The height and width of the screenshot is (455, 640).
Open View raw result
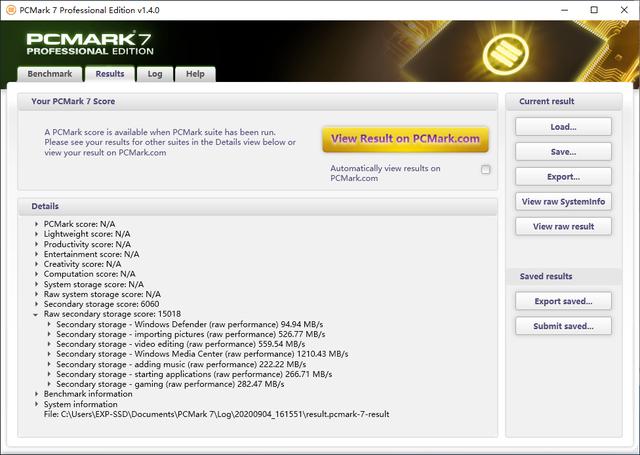[563, 226]
